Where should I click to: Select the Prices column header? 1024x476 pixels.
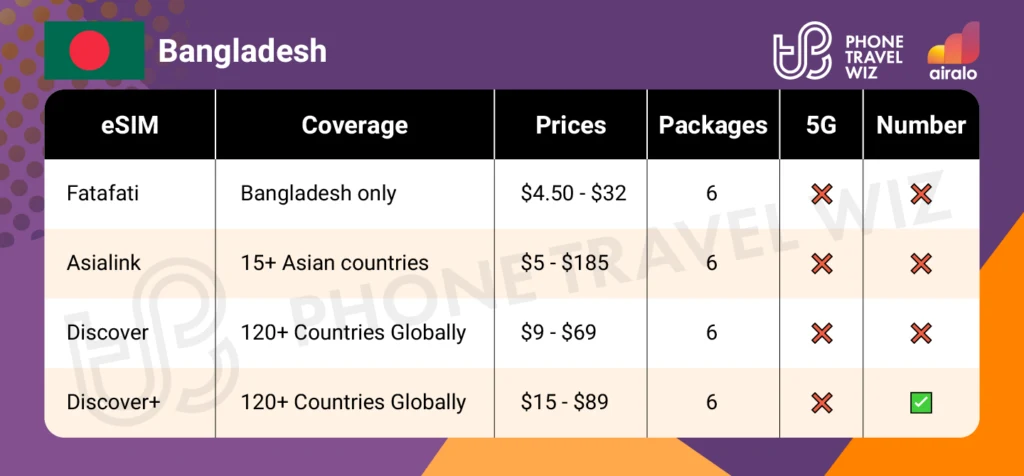coord(571,125)
